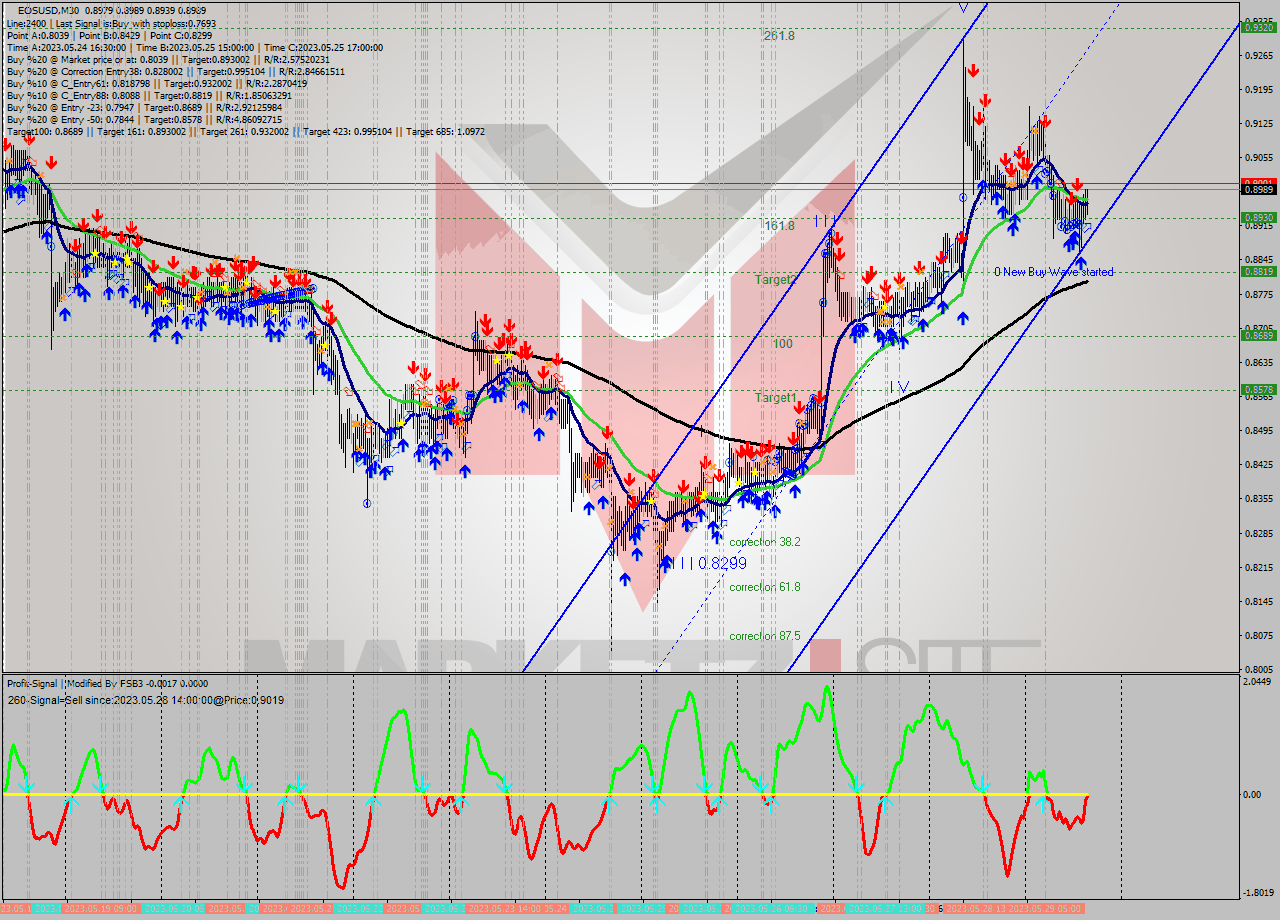Click the 0.8215 price axis value
Viewport: 1280px width, 920px height.
(x=1258, y=567)
